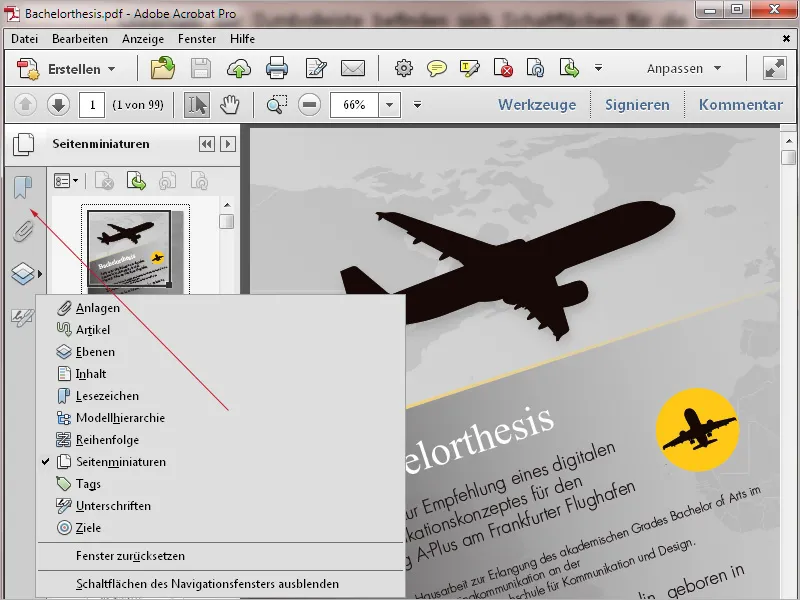Open the Anzeige menu

coord(143,39)
